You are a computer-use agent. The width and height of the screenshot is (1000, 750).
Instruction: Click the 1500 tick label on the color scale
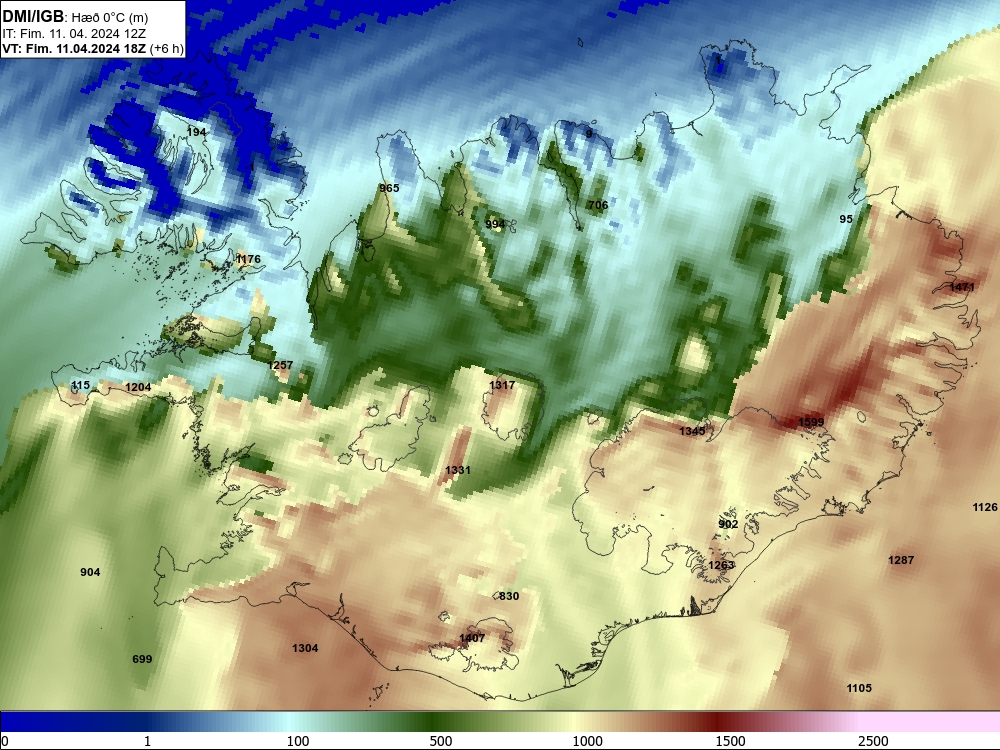(x=730, y=741)
